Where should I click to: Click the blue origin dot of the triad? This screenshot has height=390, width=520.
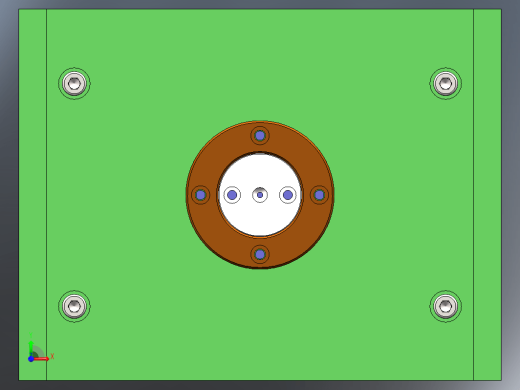click(x=31, y=359)
